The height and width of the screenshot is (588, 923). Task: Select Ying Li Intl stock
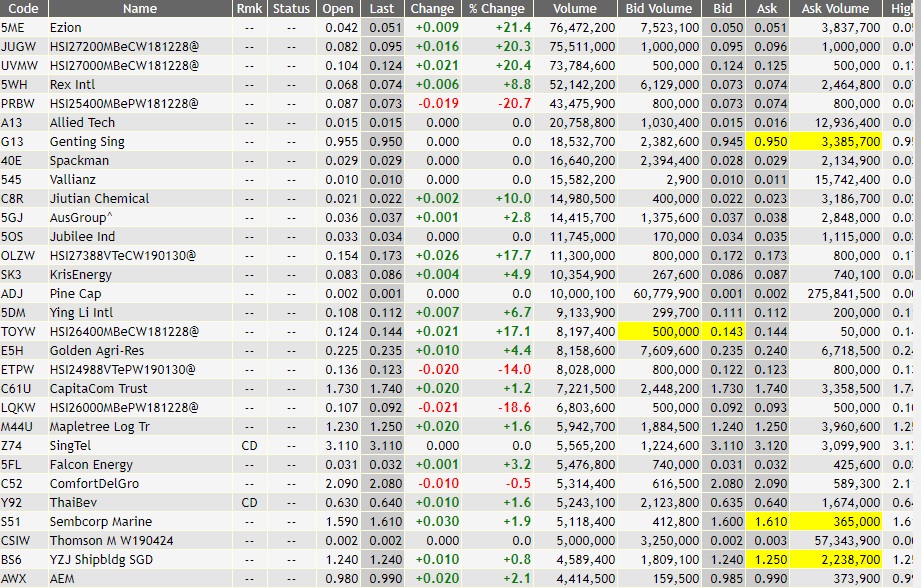(x=81, y=313)
